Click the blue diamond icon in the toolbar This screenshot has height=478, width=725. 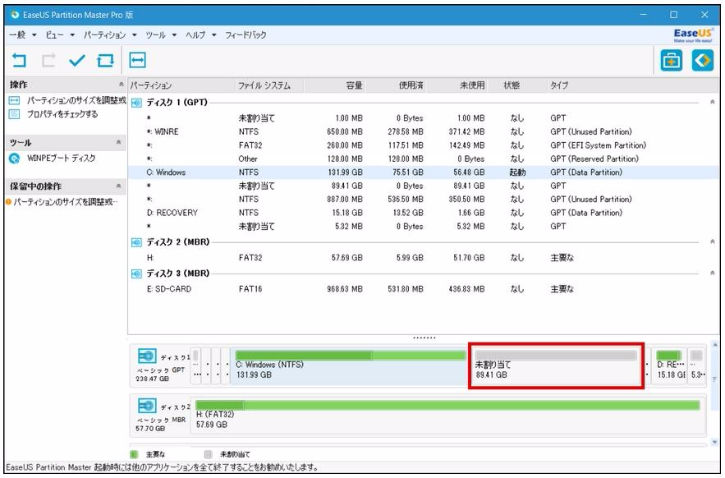tap(703, 61)
